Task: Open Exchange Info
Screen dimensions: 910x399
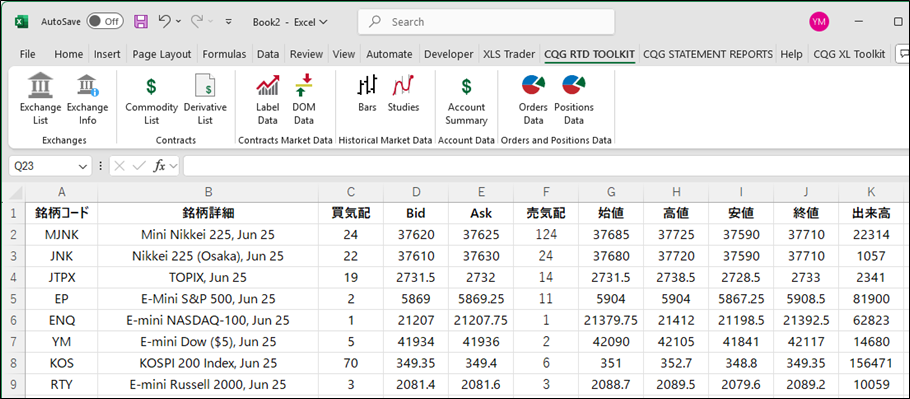Action: coord(87,99)
